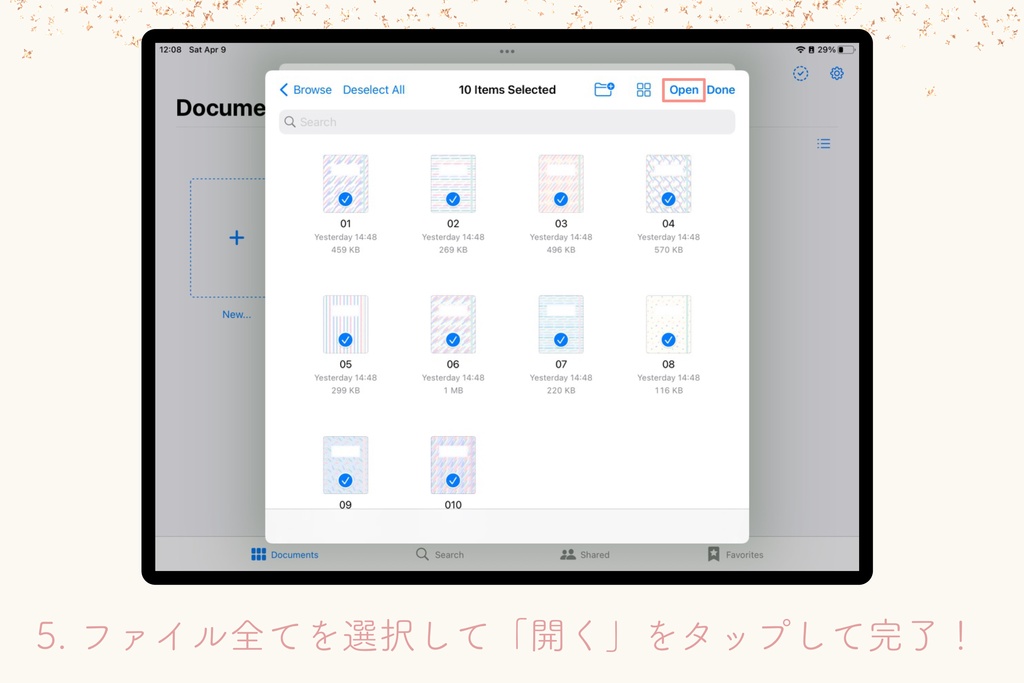Tap Done to dismiss the picker

(720, 89)
